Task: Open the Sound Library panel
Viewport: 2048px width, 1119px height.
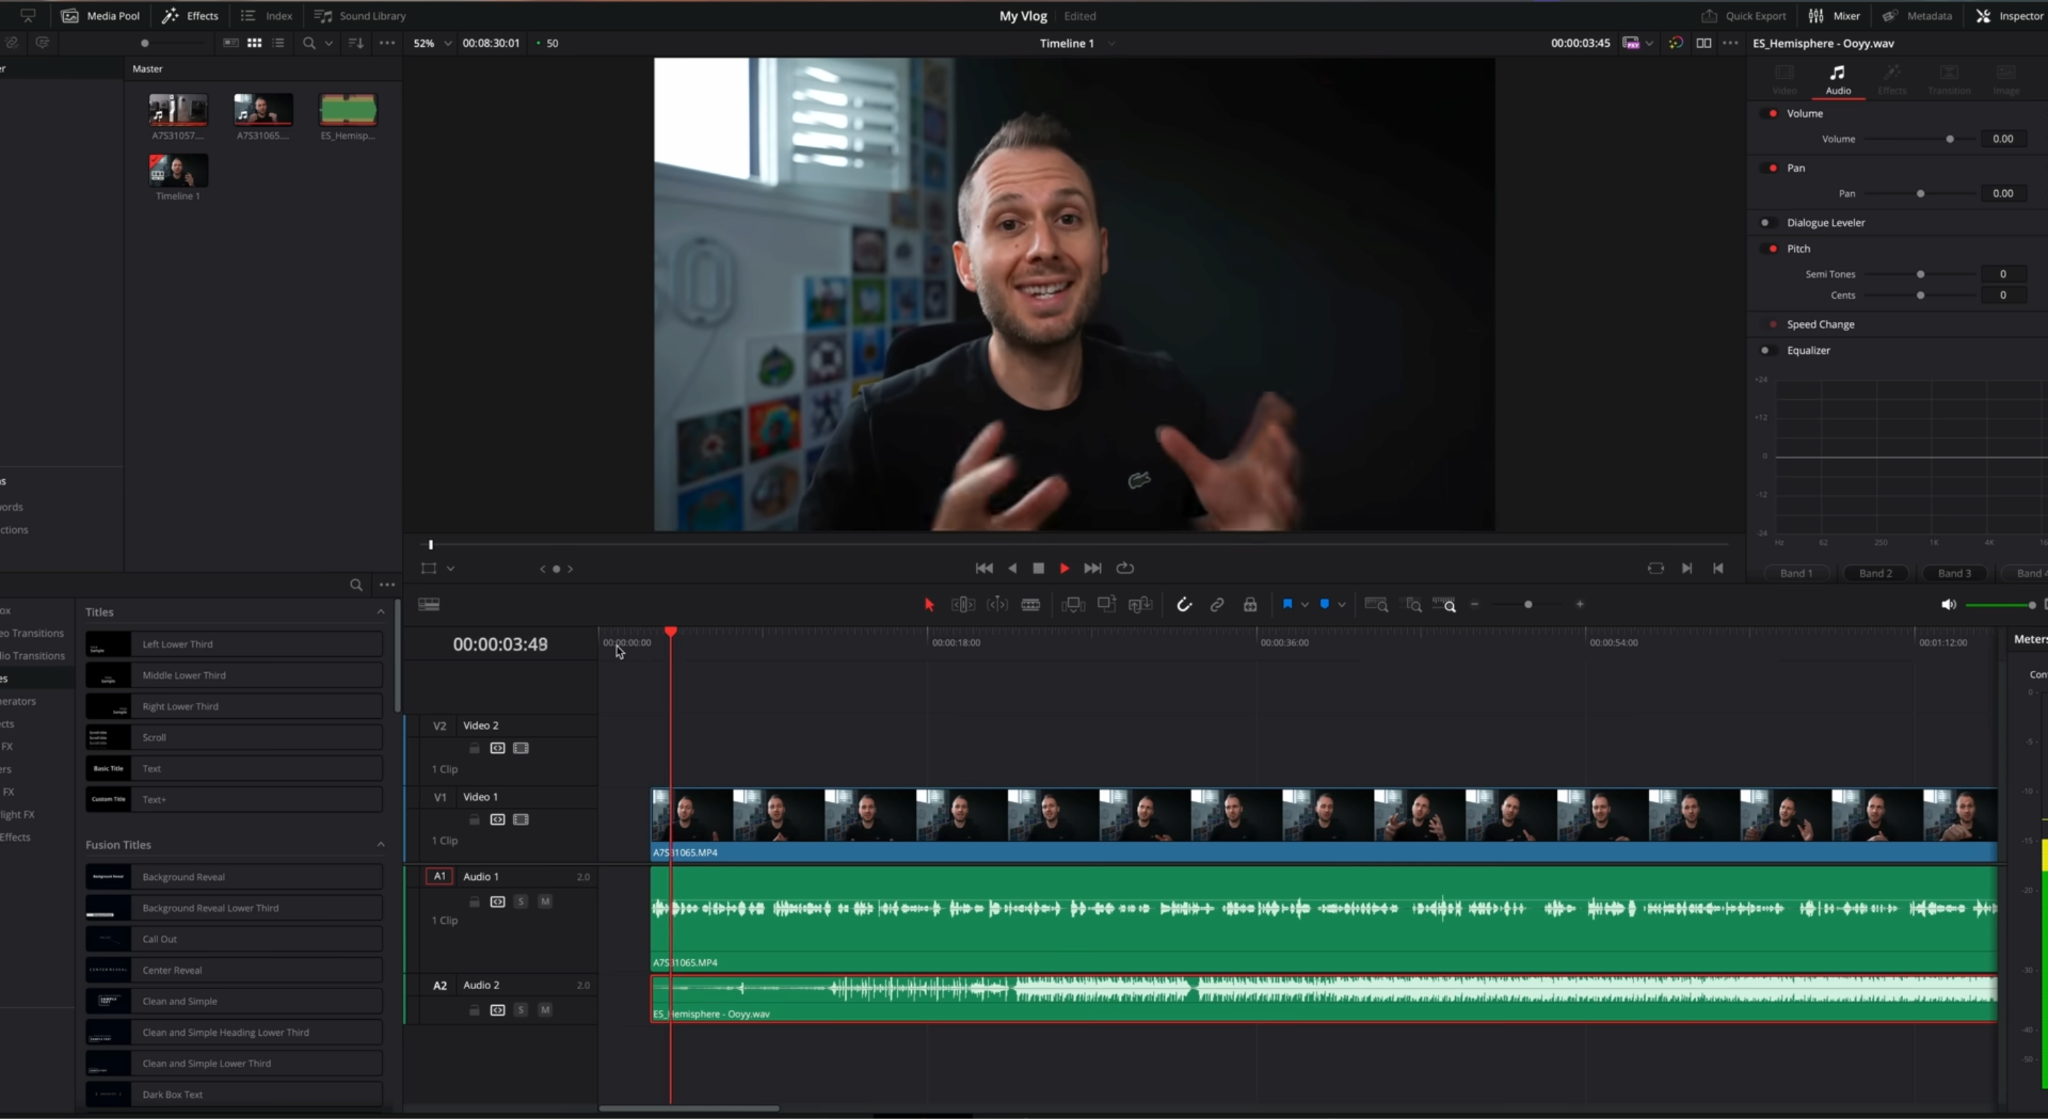Action: (x=360, y=15)
